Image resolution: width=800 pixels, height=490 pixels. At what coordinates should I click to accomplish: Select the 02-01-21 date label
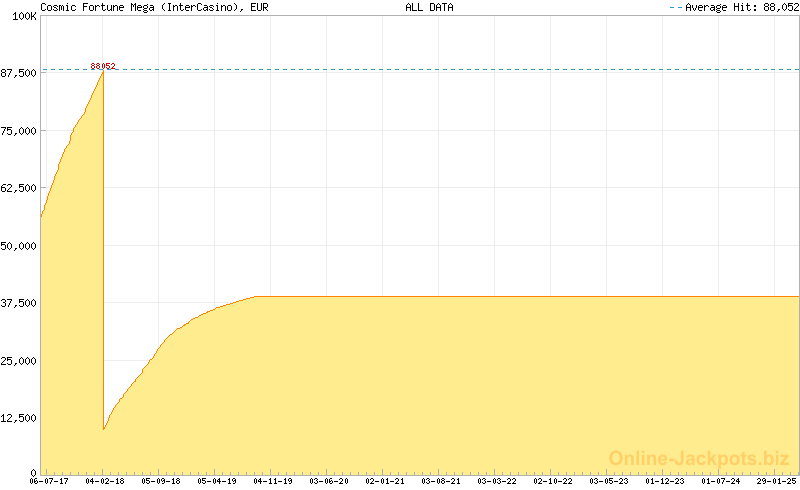point(385,481)
